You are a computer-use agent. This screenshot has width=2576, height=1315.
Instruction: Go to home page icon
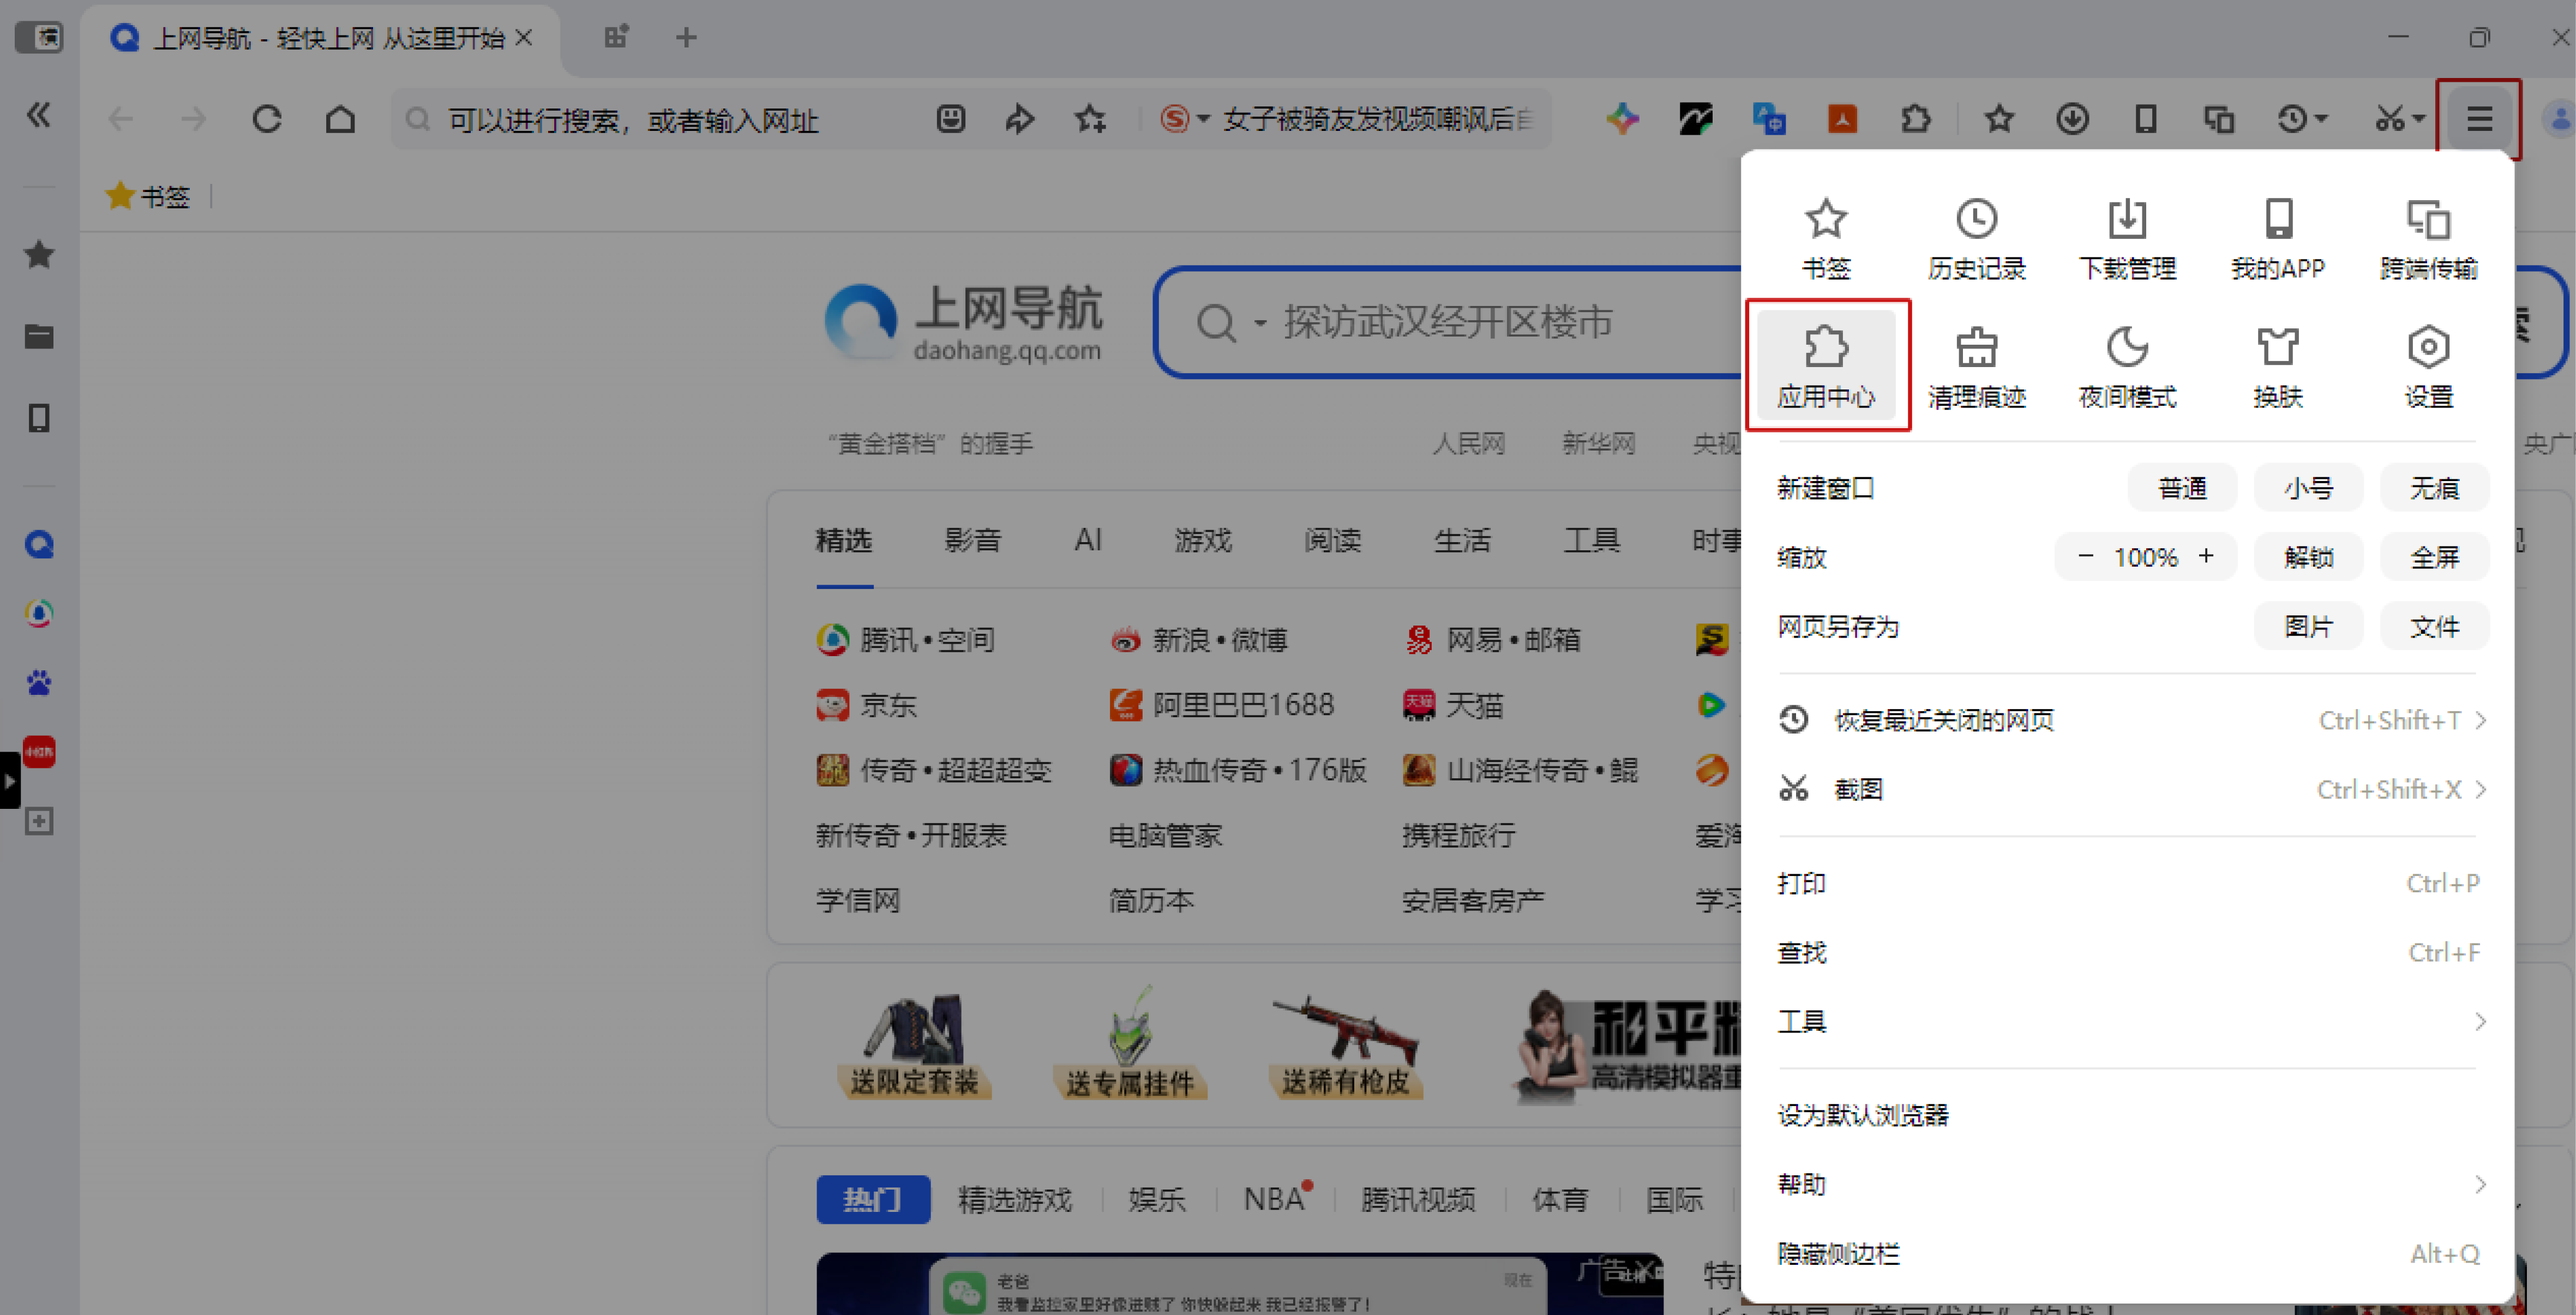pos(340,120)
